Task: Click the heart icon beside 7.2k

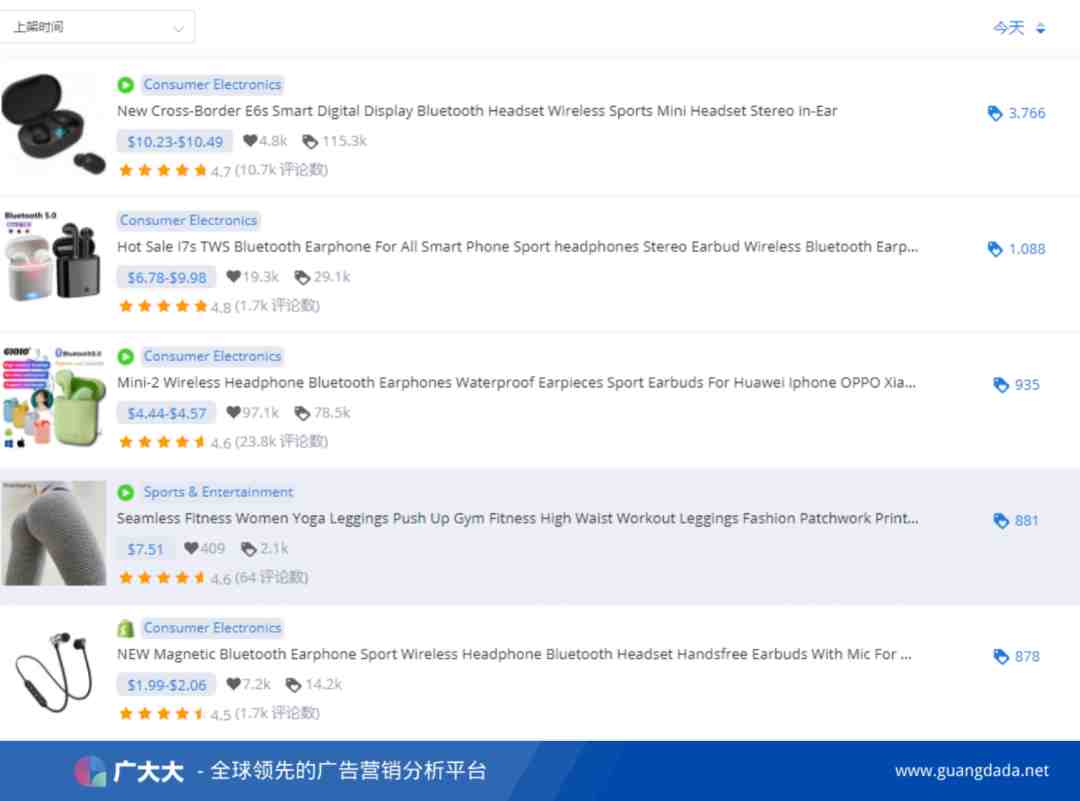Action: 233,684
